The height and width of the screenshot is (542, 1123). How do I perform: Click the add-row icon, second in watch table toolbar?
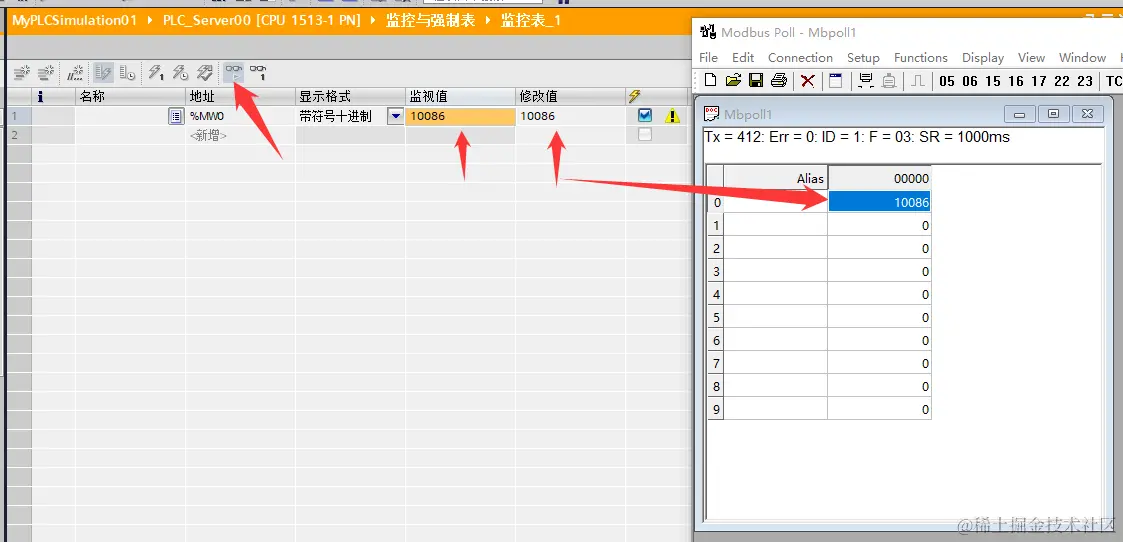click(x=47, y=72)
